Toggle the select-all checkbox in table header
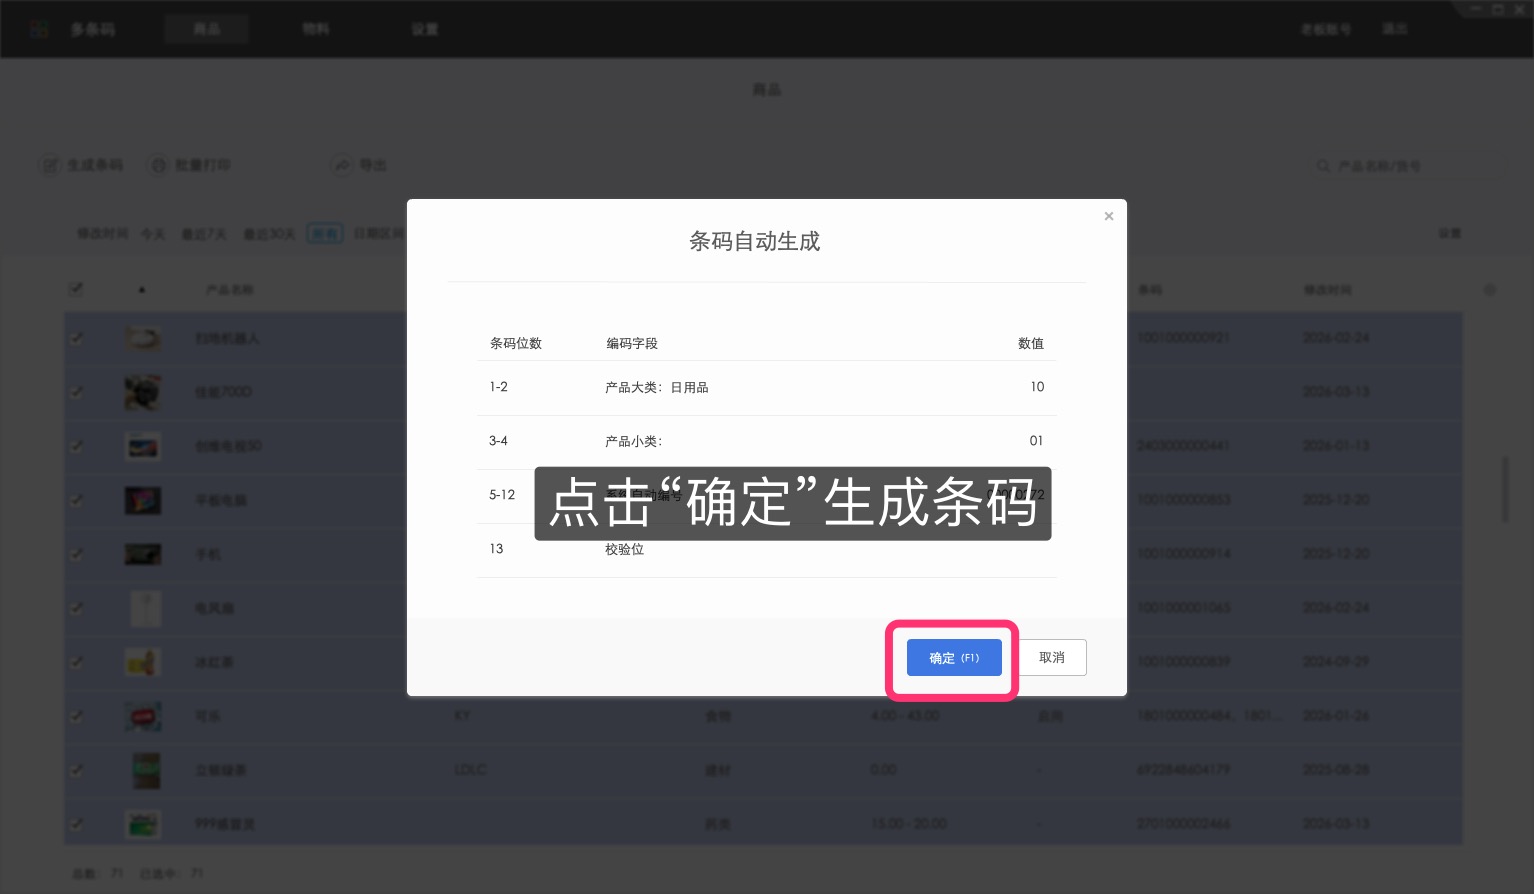The image size is (1534, 894). coord(76,288)
